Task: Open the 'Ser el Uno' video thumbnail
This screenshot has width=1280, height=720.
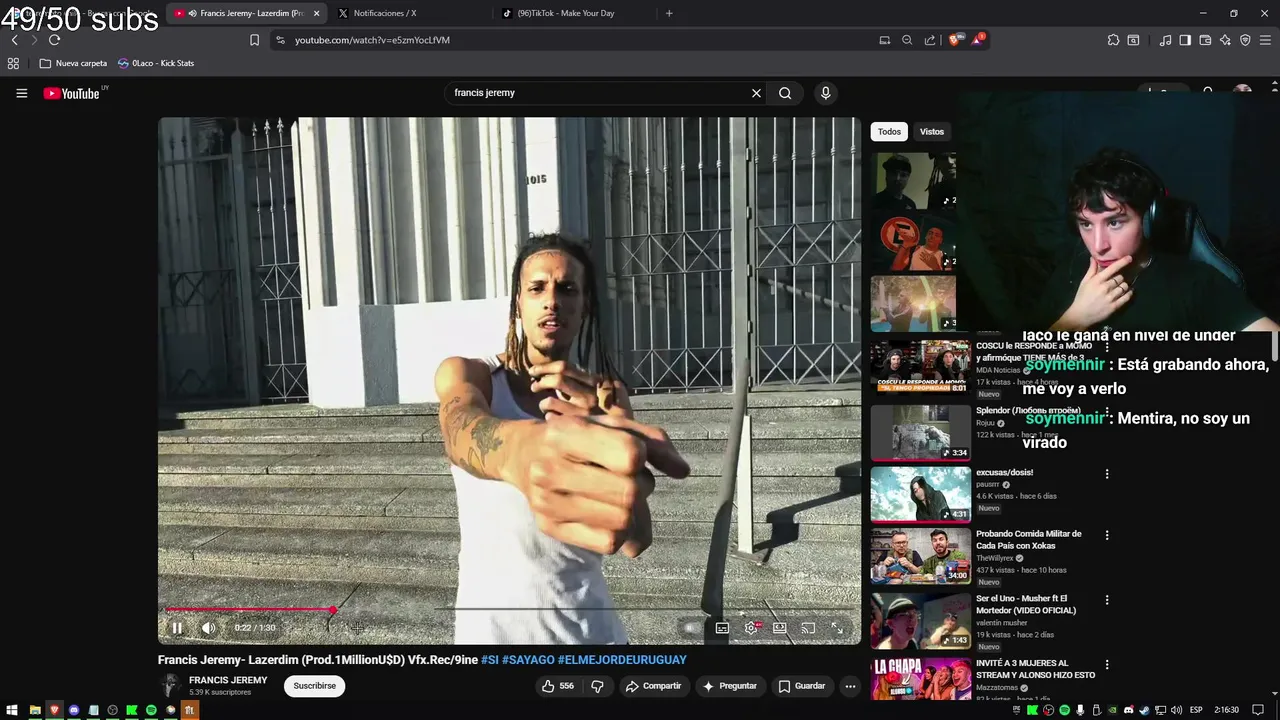Action: click(x=920, y=621)
